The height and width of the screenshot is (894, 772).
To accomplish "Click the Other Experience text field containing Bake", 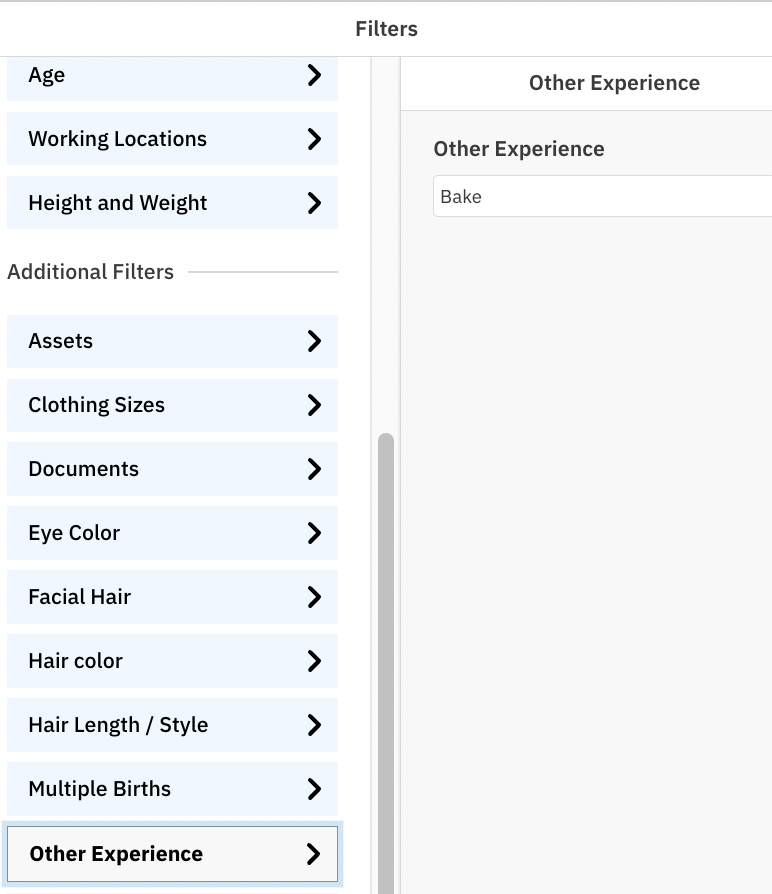I will coord(603,196).
